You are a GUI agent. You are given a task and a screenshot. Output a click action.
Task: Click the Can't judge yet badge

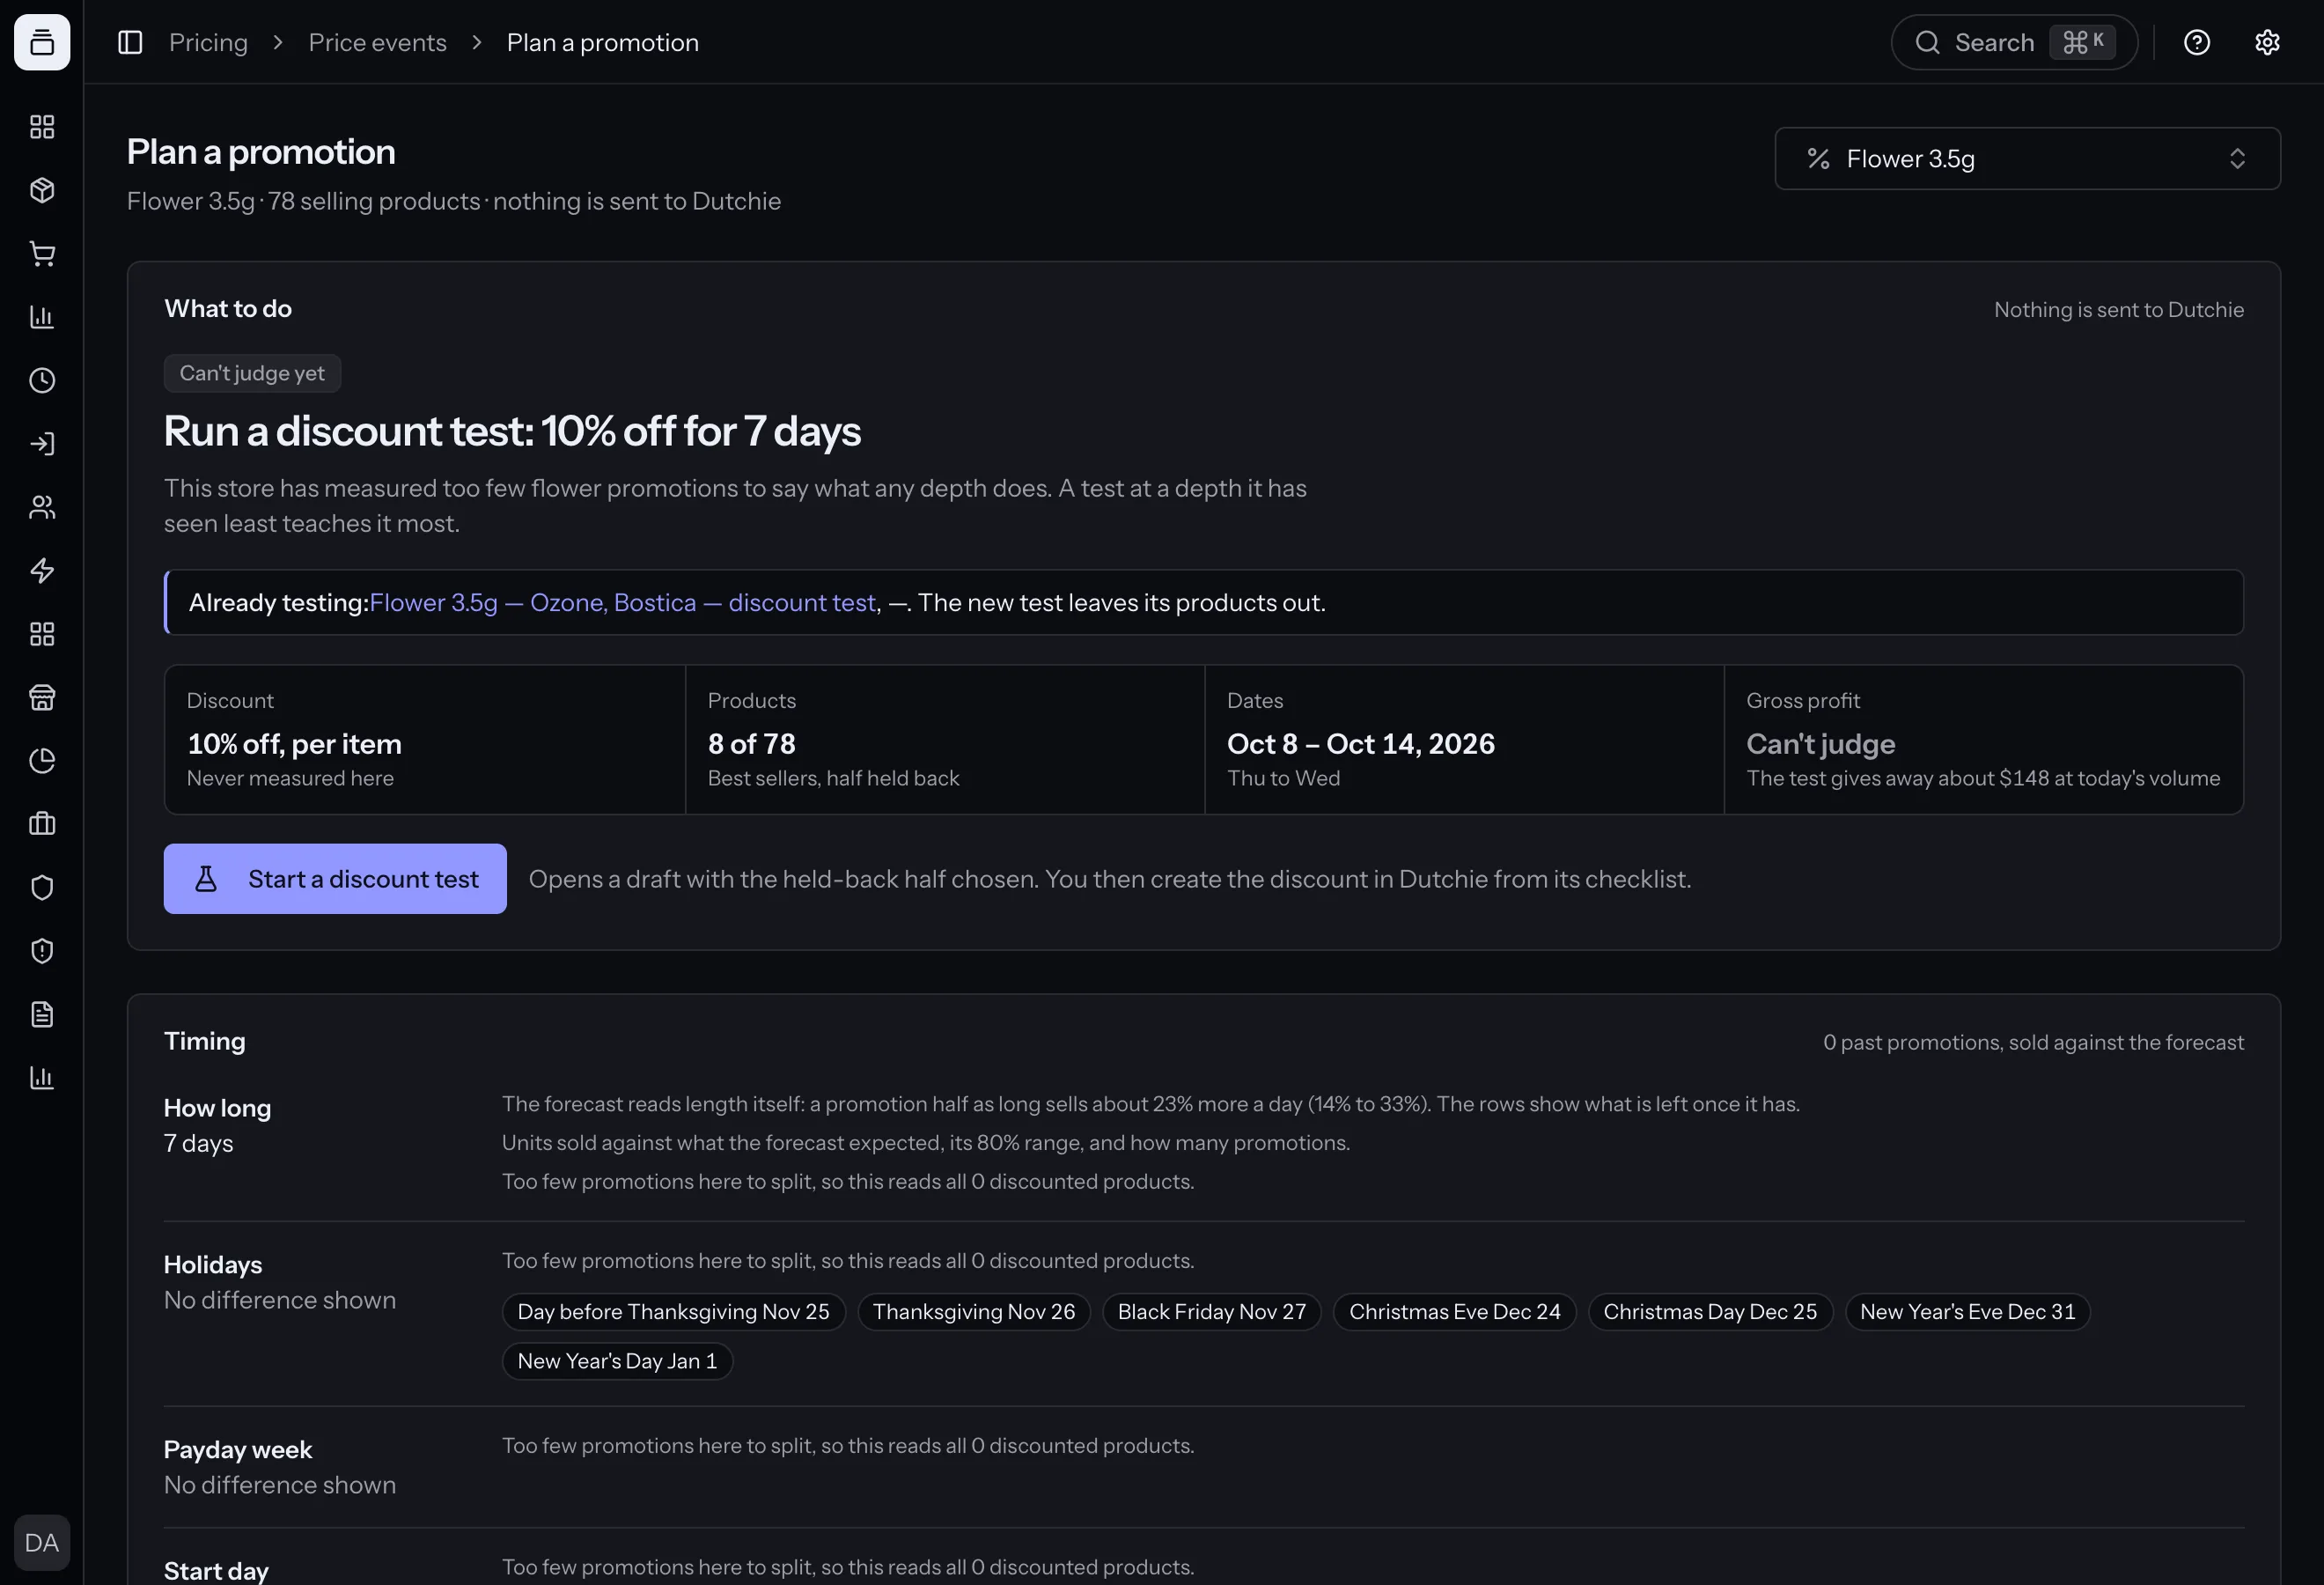click(x=252, y=373)
